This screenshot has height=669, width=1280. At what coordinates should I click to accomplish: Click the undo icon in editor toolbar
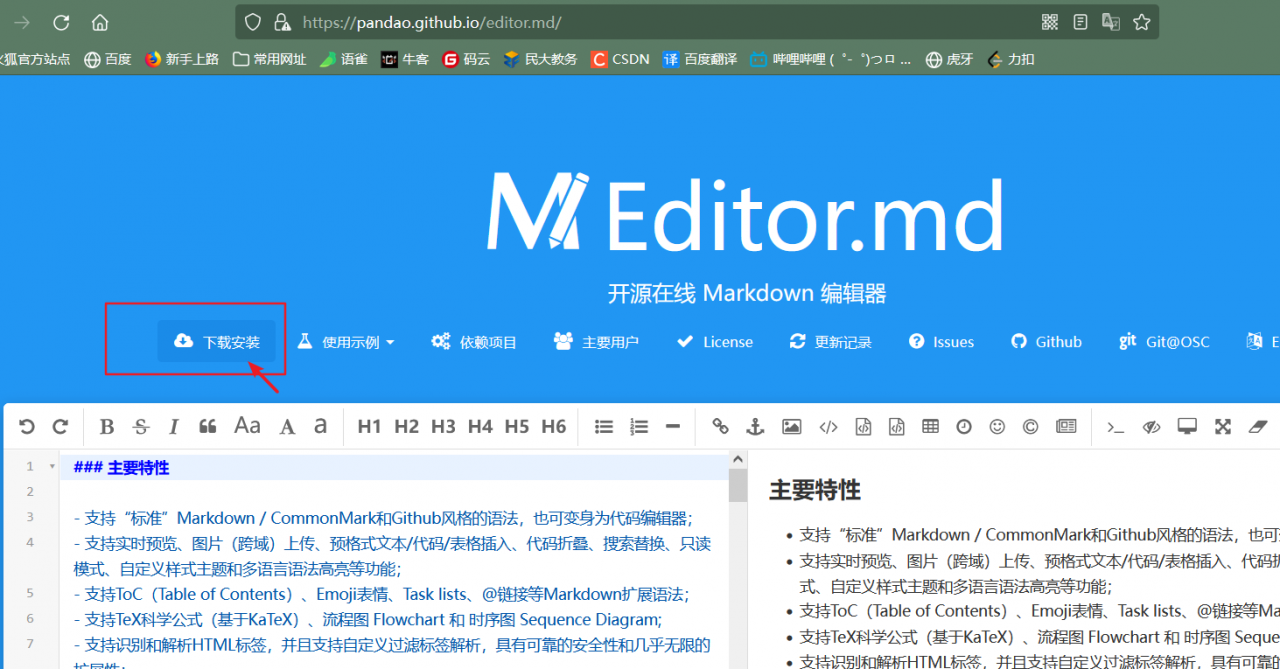(x=27, y=427)
